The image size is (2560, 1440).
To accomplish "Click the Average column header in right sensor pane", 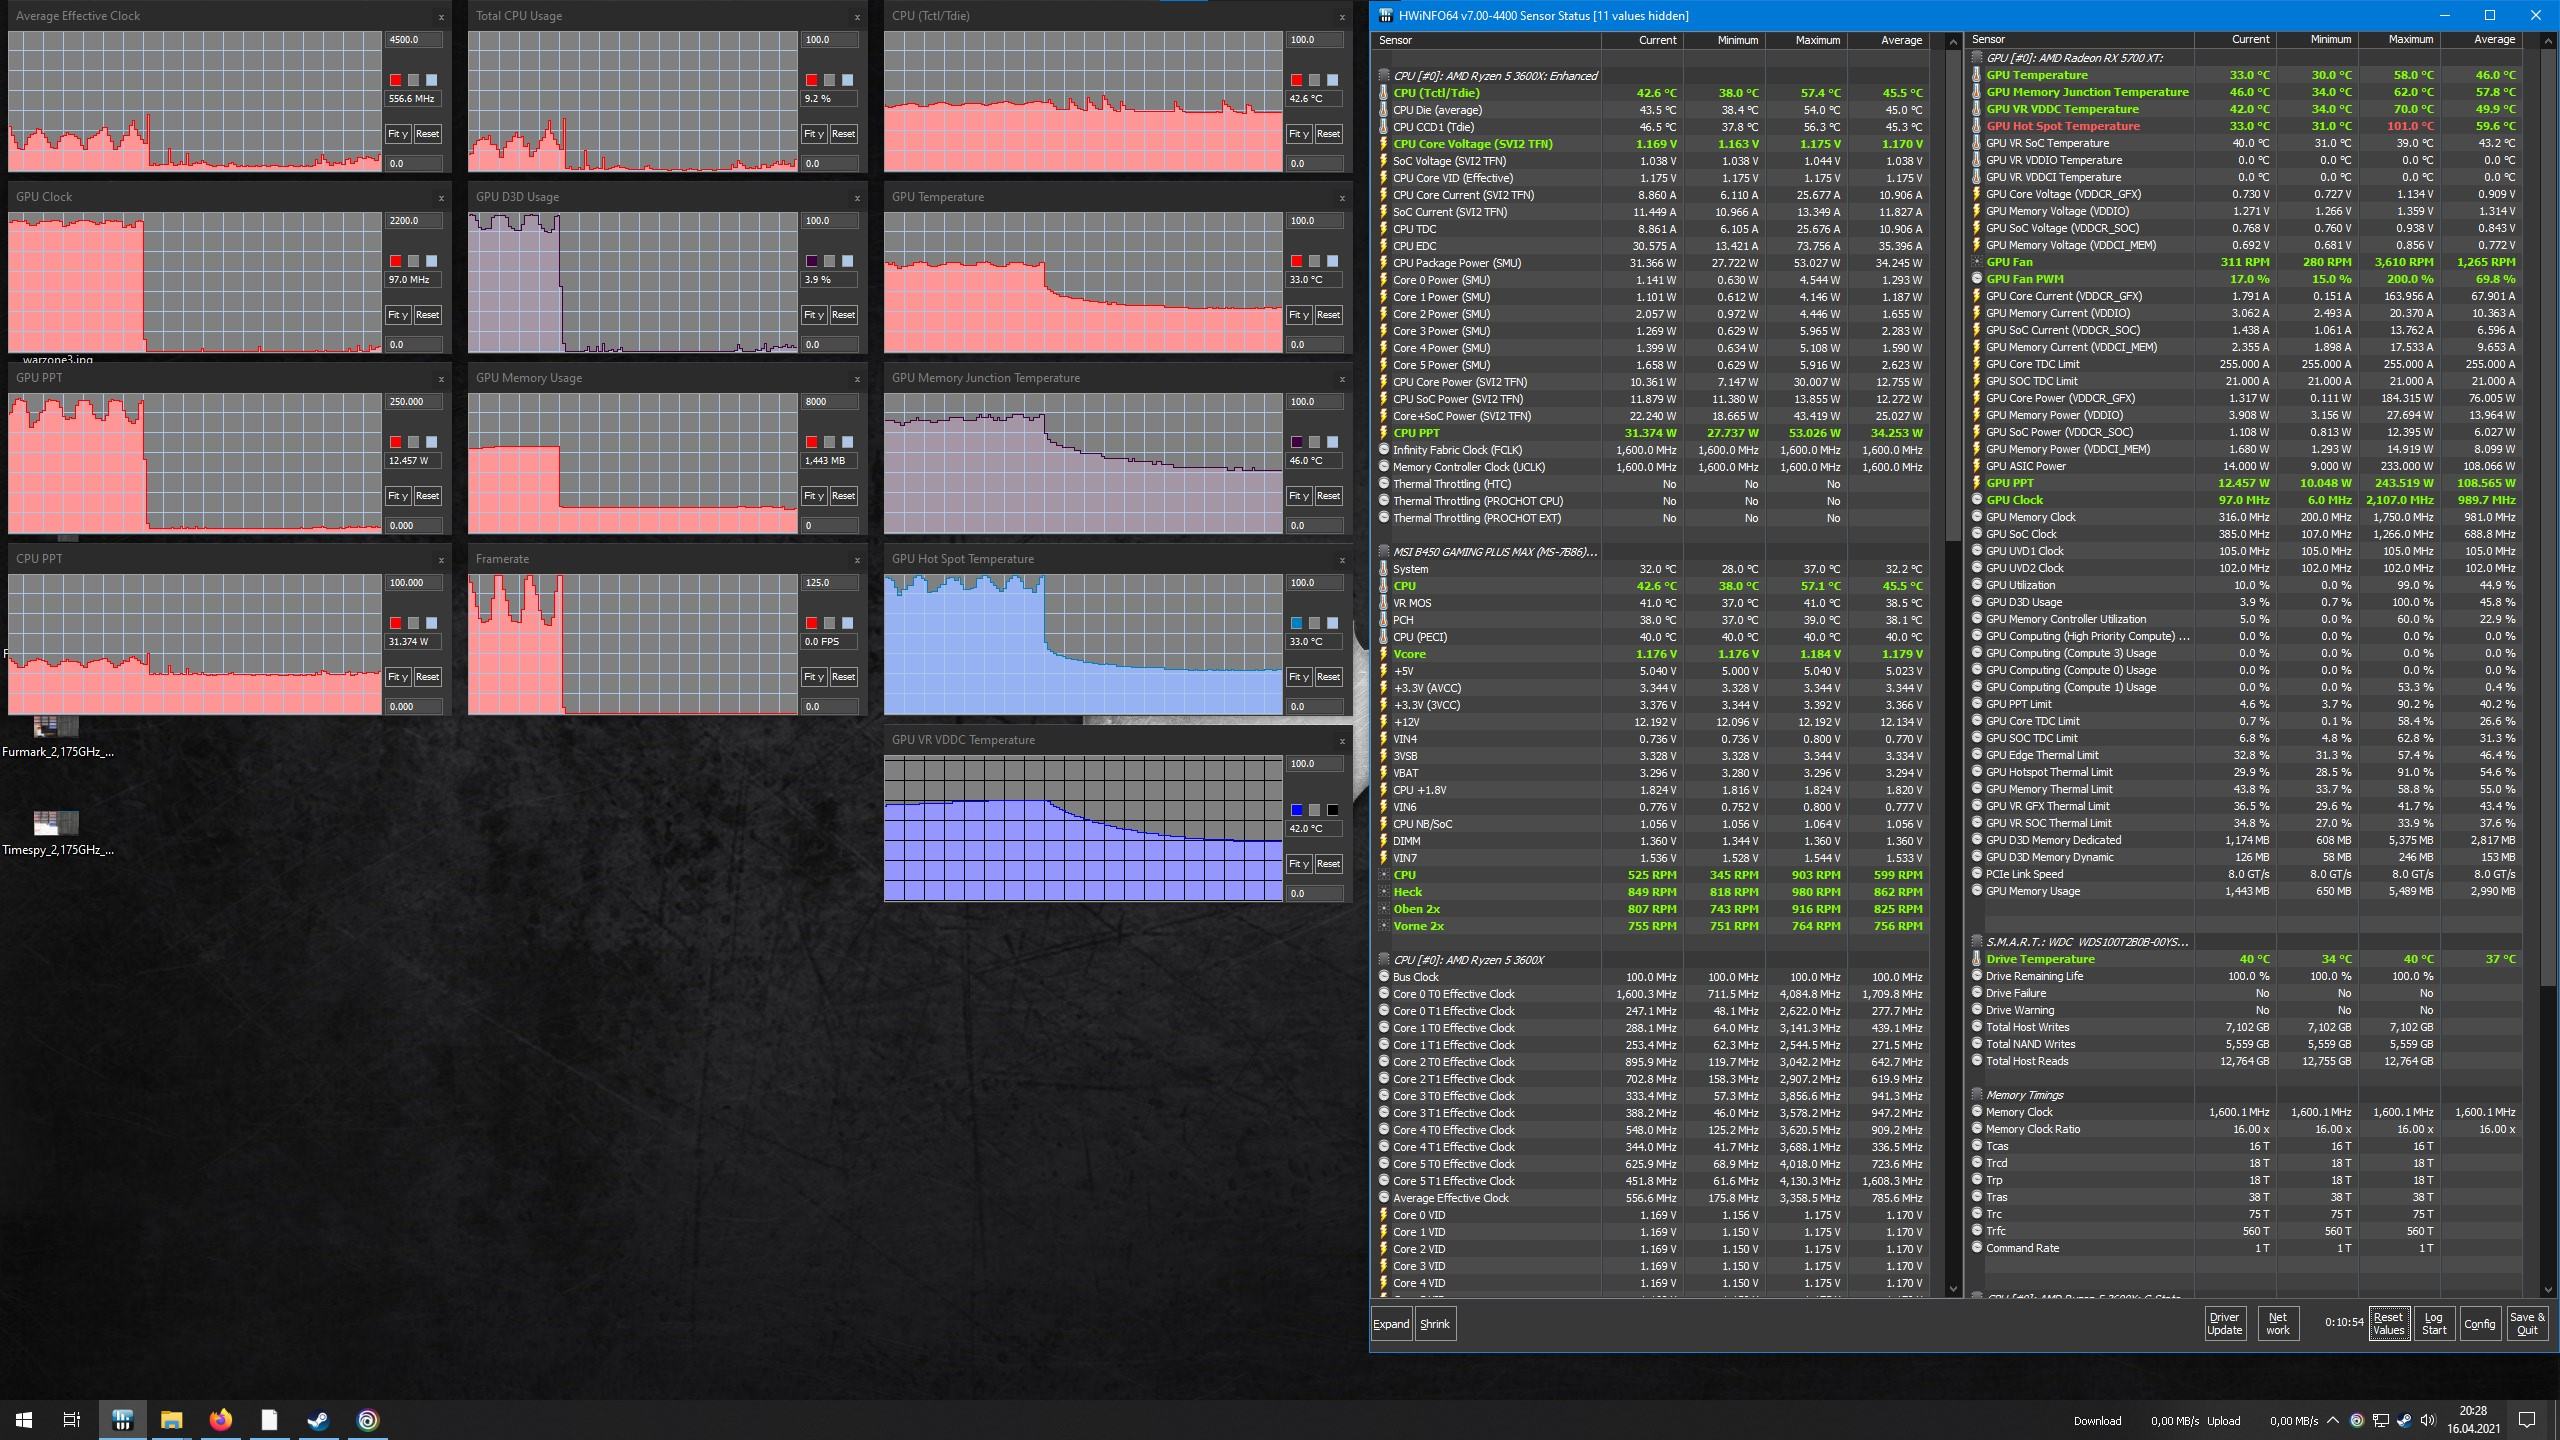I will [x=2481, y=40].
